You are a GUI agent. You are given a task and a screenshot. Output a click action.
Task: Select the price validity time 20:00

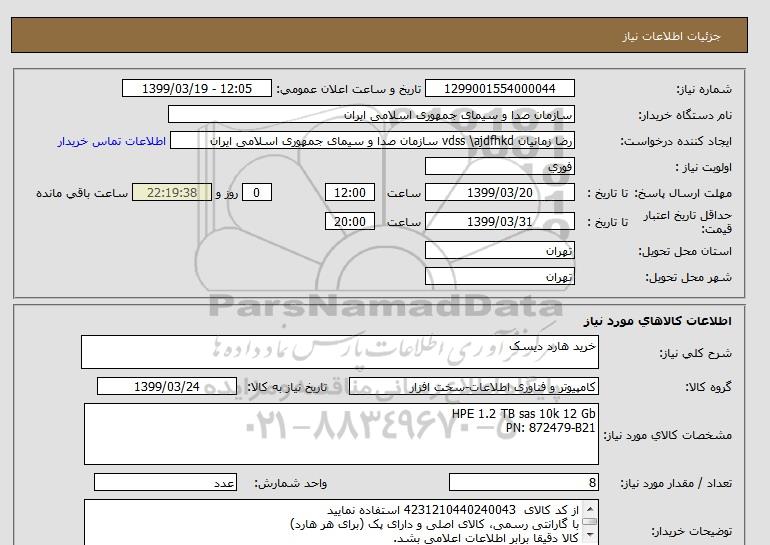[x=350, y=221]
